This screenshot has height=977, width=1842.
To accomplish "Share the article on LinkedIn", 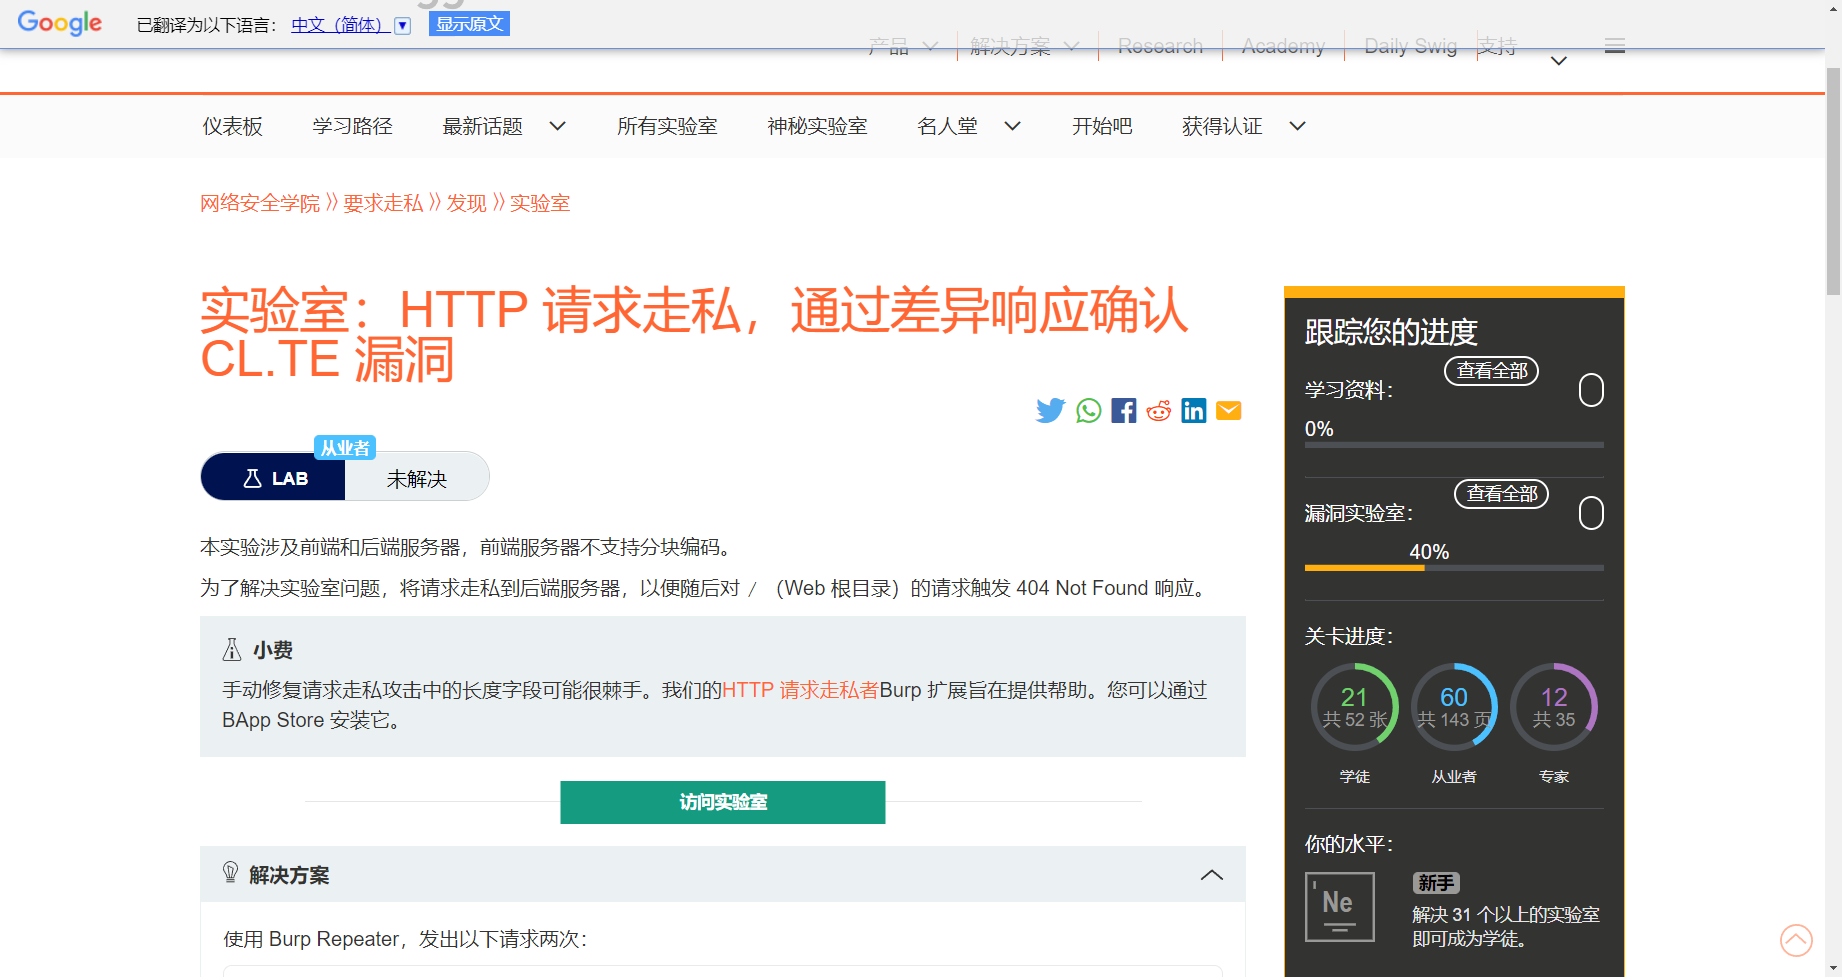I will [x=1193, y=410].
